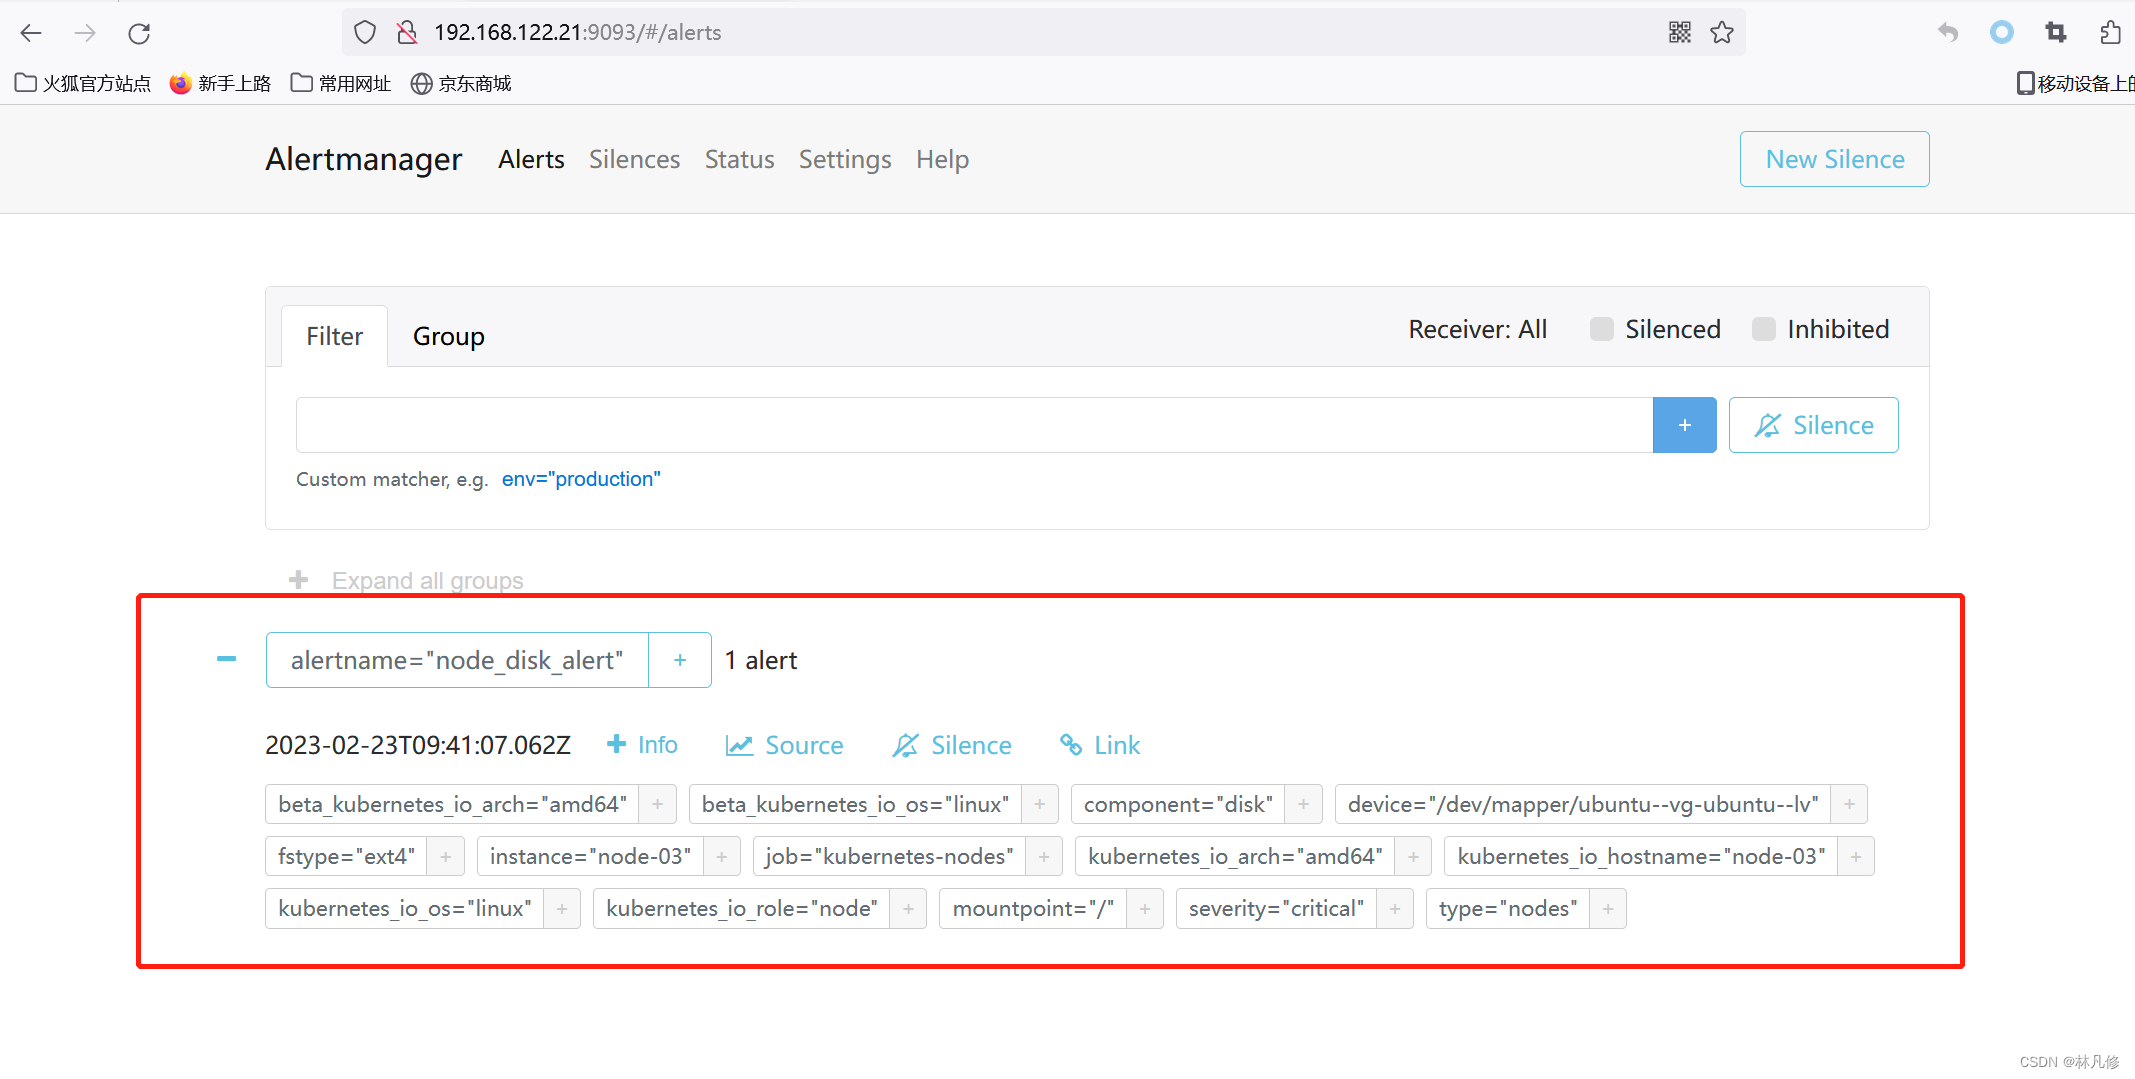
Task: Add beta_kubernetes_io_arch="amd64" label to filter
Action: [658, 804]
